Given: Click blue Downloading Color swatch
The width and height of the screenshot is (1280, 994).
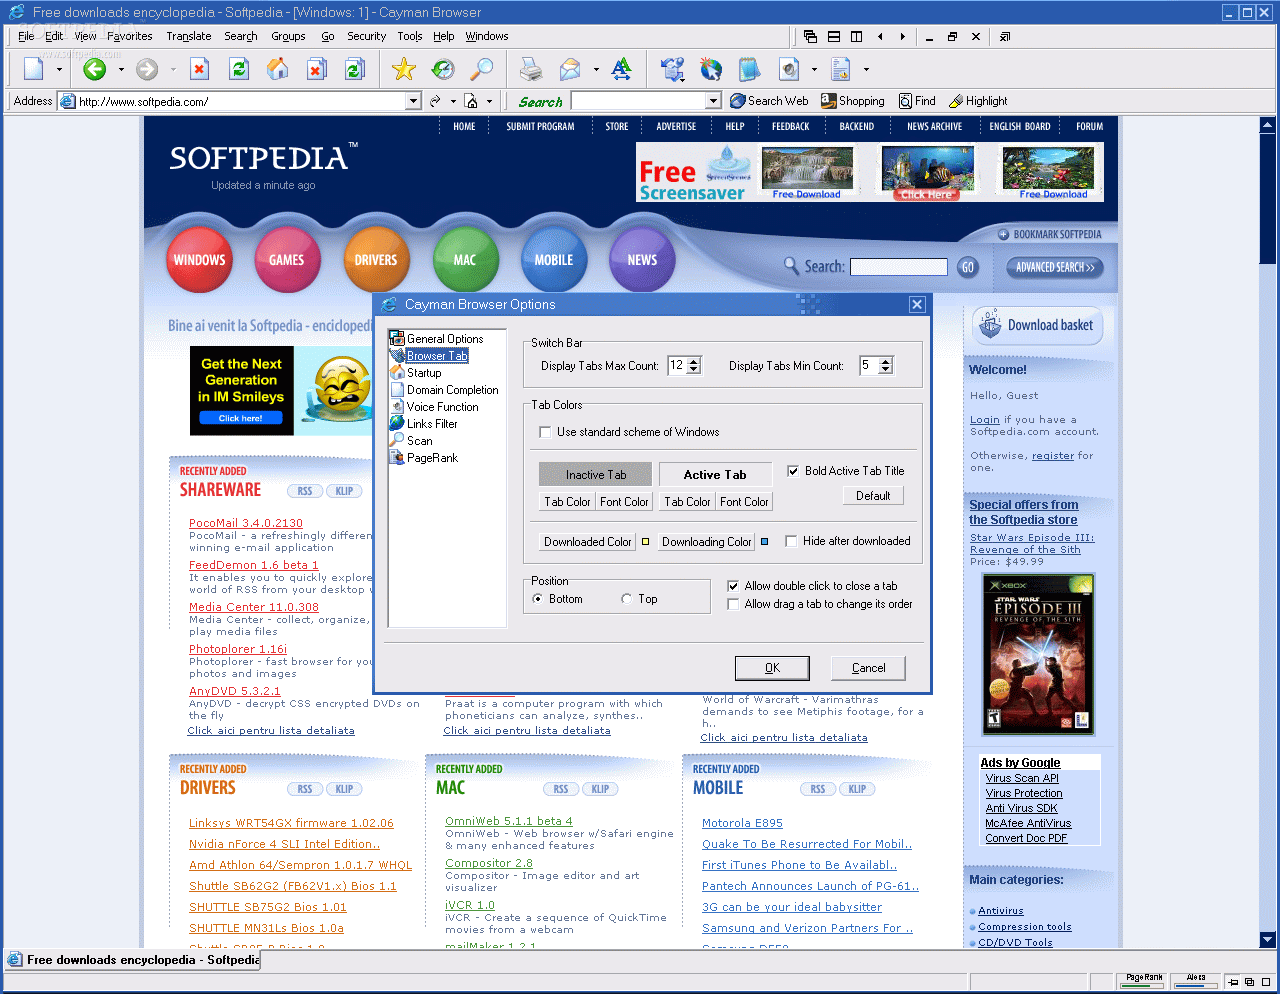Looking at the screenshot, I should coord(765,542).
